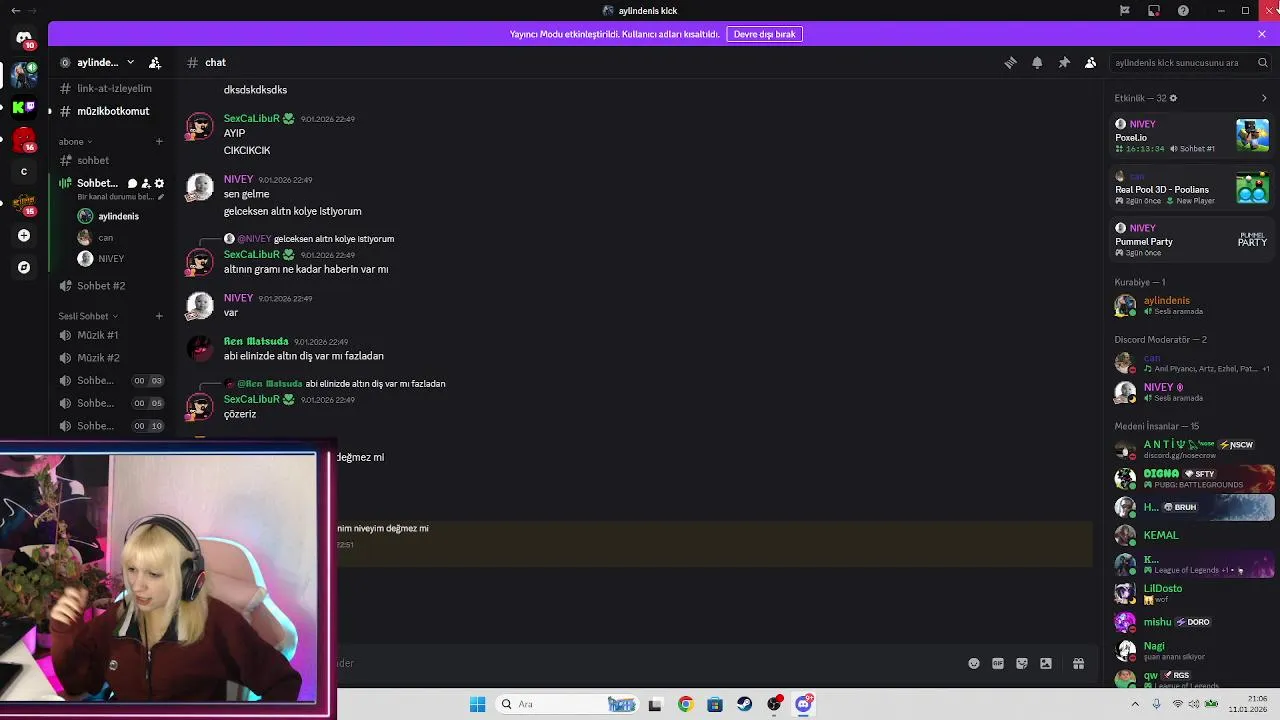1280x720 pixels.
Task: Click the Help question mark icon
Action: coord(1184,10)
